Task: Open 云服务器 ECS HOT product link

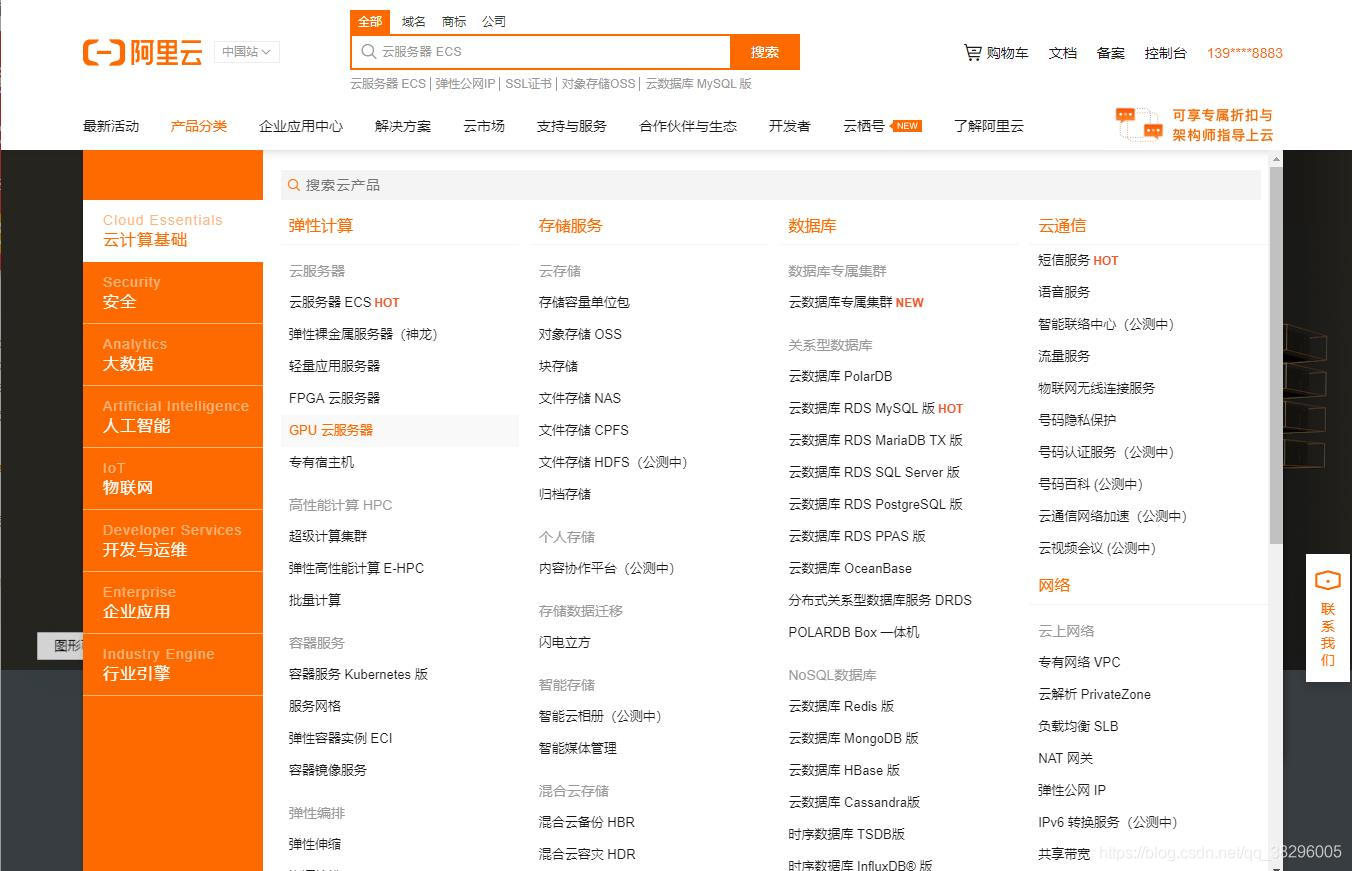Action: click(344, 302)
